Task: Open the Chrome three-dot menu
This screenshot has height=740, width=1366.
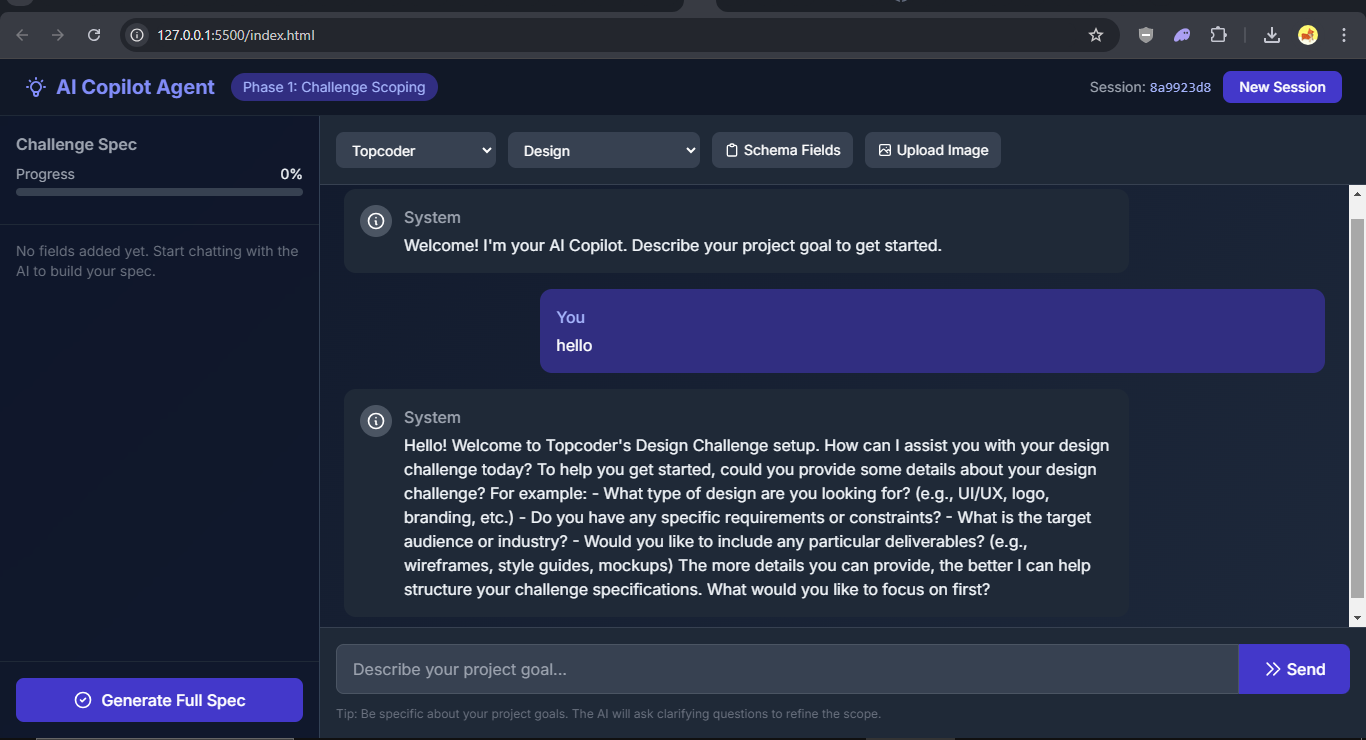Action: coord(1344,34)
